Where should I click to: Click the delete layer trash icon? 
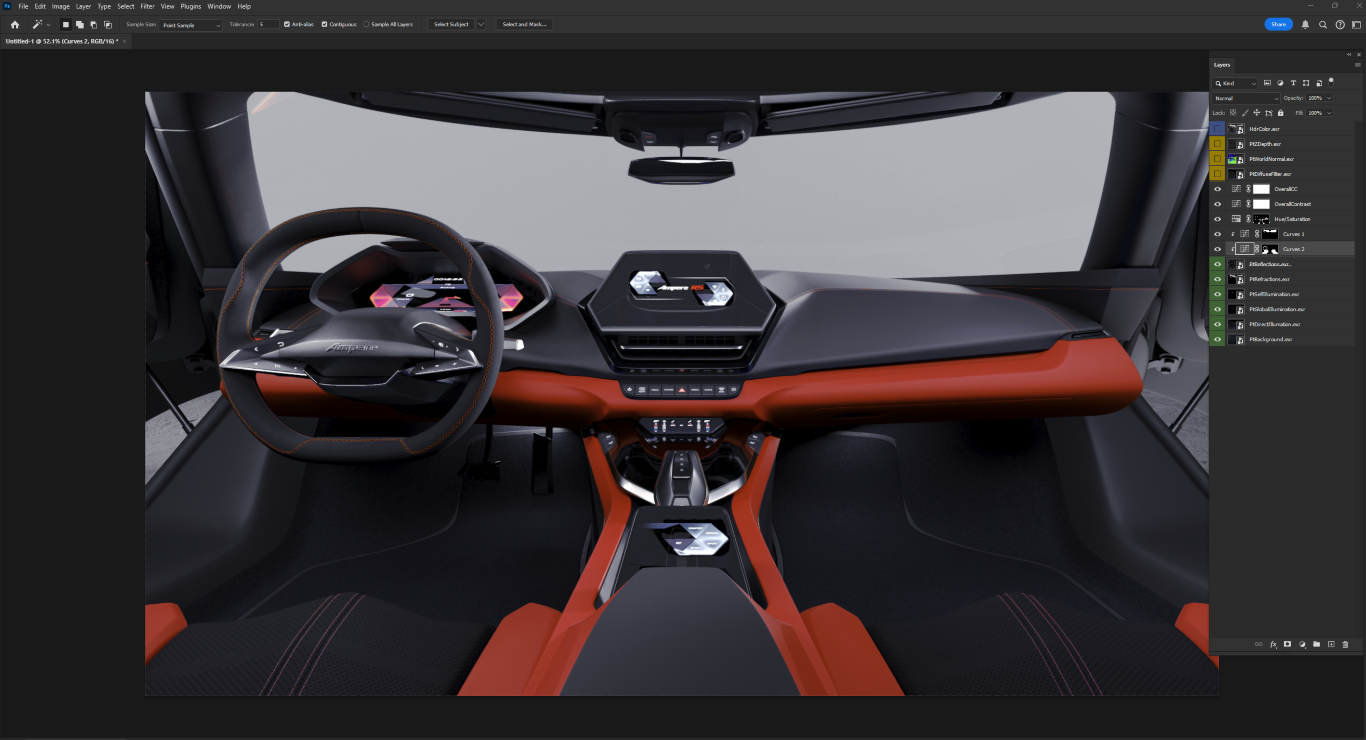(1345, 644)
